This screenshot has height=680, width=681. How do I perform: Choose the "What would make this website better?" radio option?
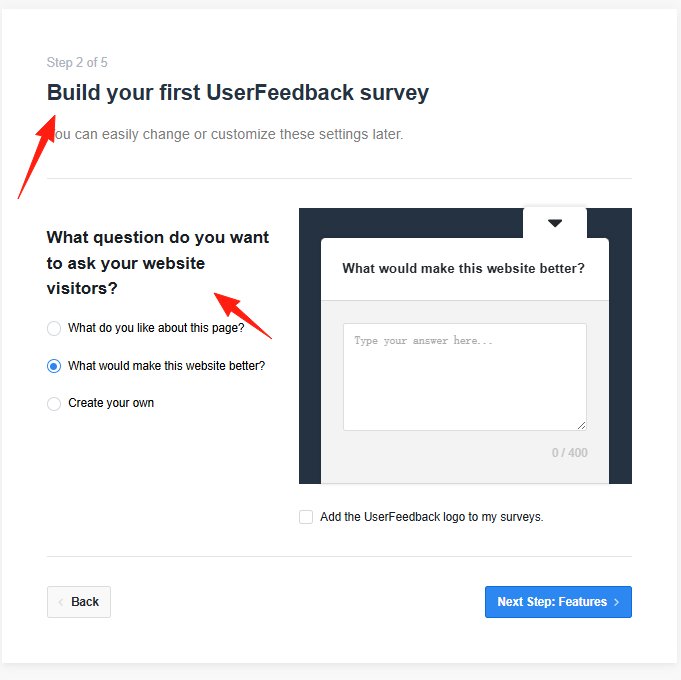pos(54,366)
